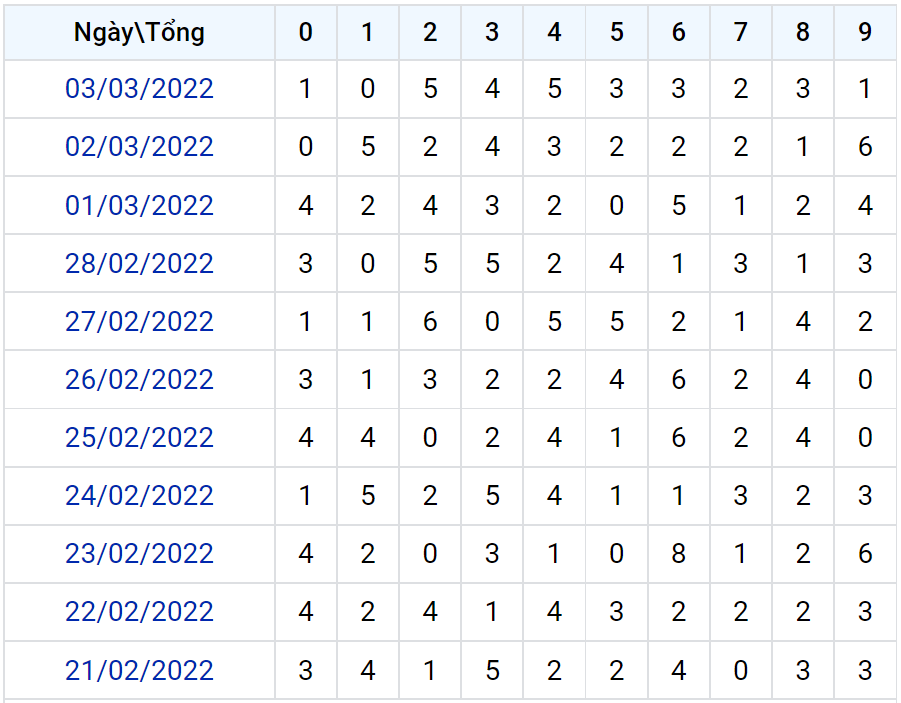Viewport: 901px width, 703px height.
Task: Click the column 9 header
Action: (865, 32)
